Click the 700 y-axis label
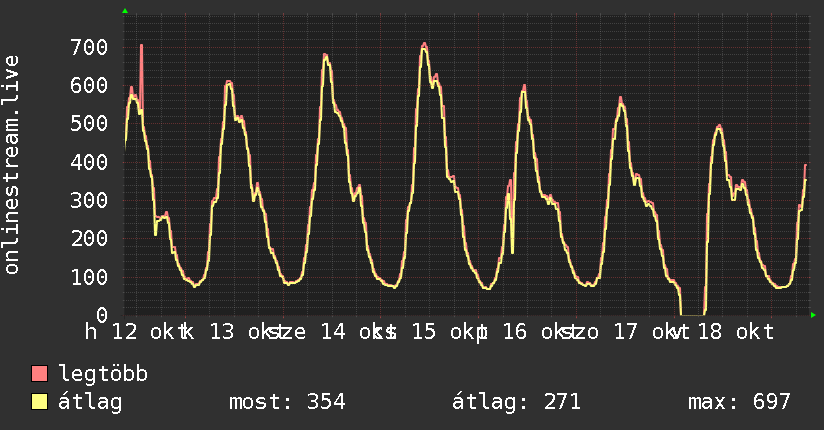The image size is (824, 430). 89,47
